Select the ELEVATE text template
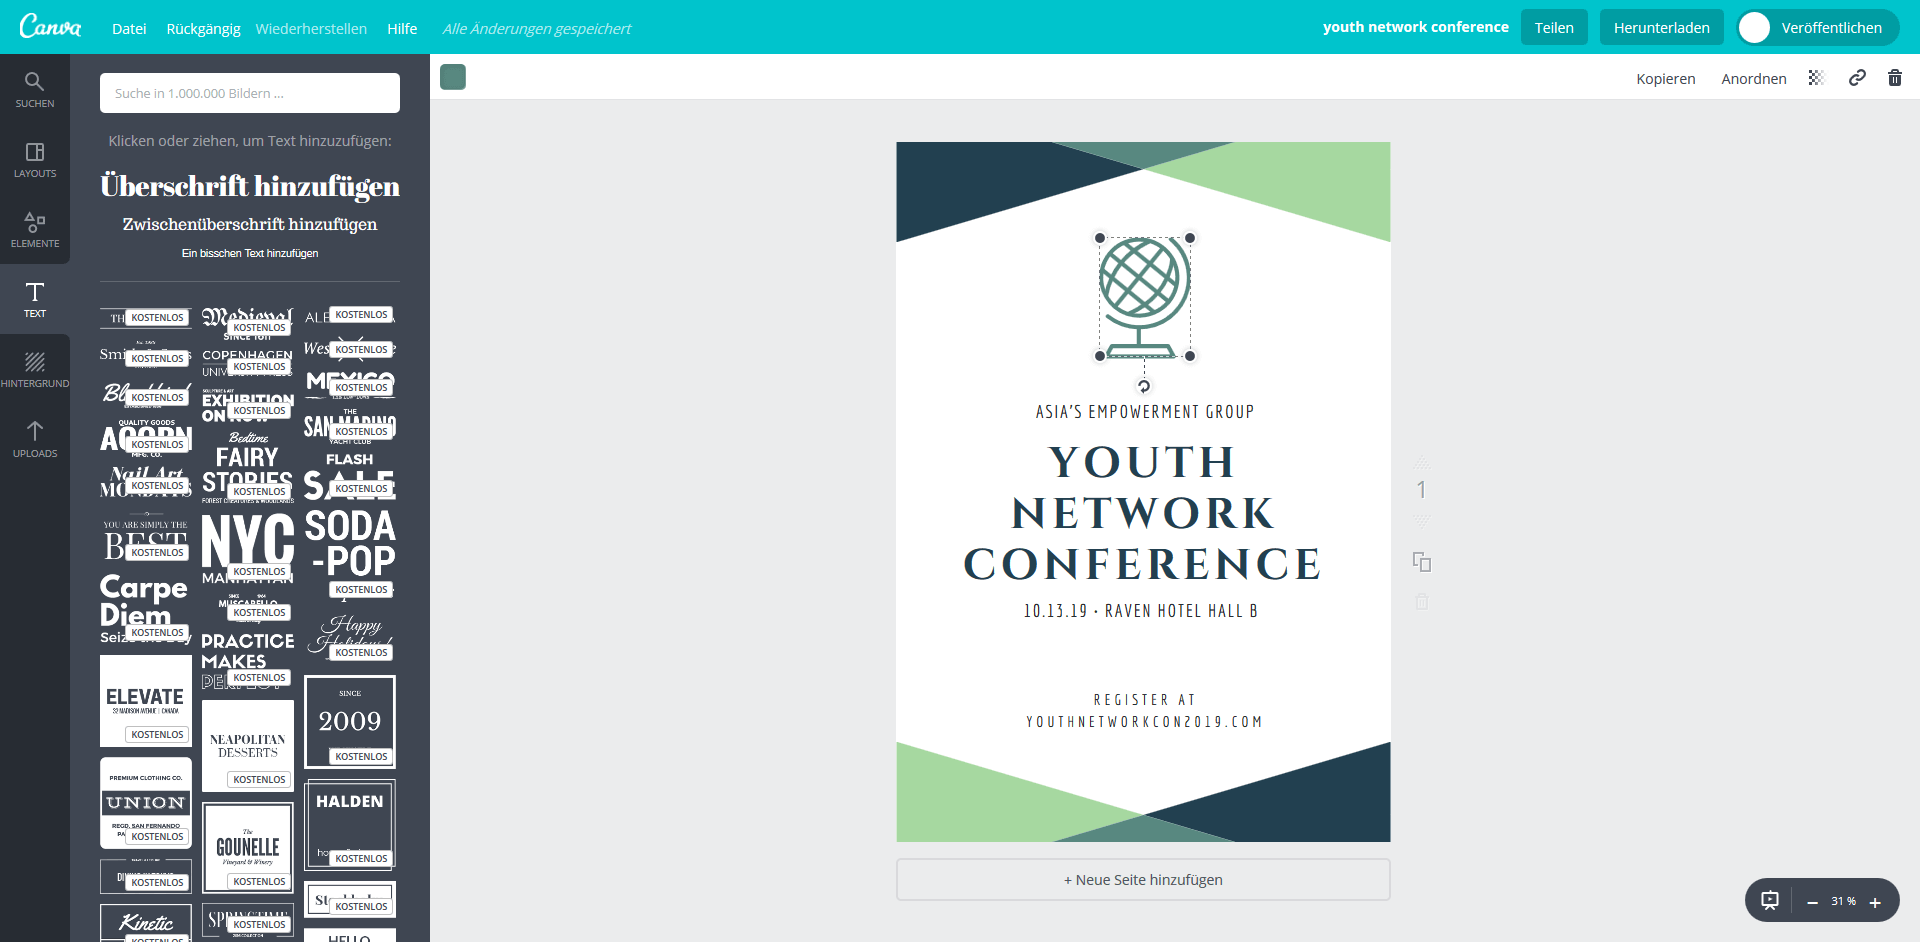The image size is (1920, 942). [146, 701]
